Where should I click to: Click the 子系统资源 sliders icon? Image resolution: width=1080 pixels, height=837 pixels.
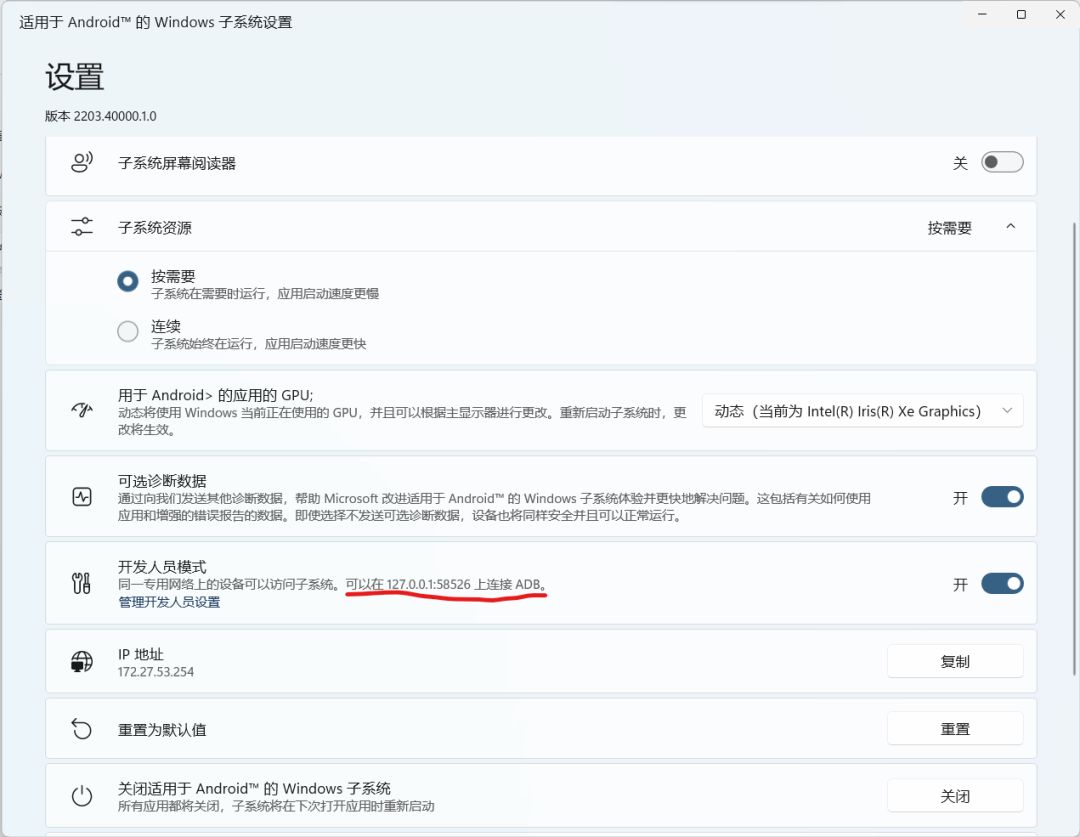coord(82,227)
